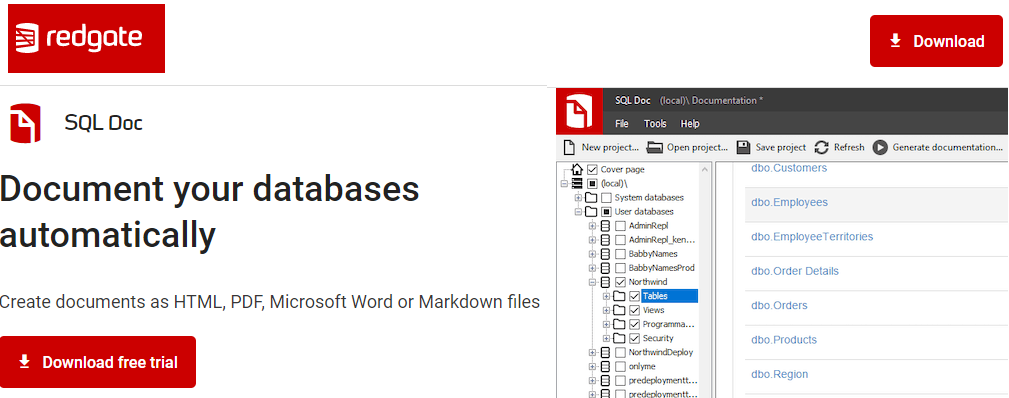This screenshot has width=1009, height=398.
Task: Click the Programma... folder icon
Action: coord(619,324)
